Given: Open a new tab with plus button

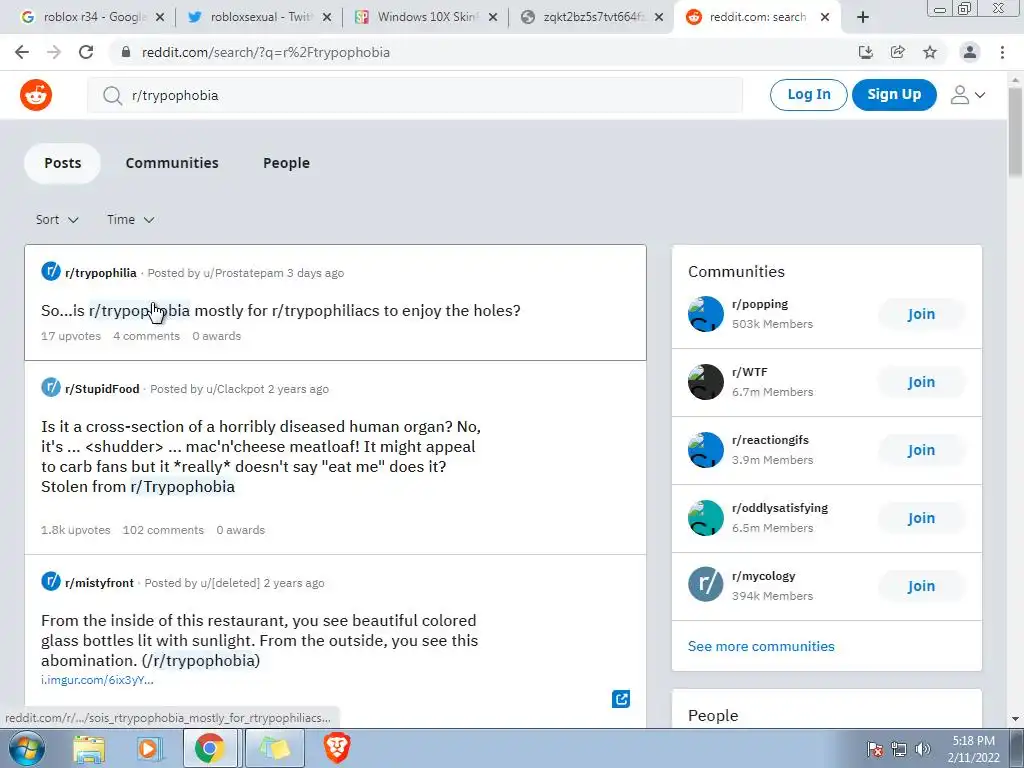Looking at the screenshot, I should (863, 18).
